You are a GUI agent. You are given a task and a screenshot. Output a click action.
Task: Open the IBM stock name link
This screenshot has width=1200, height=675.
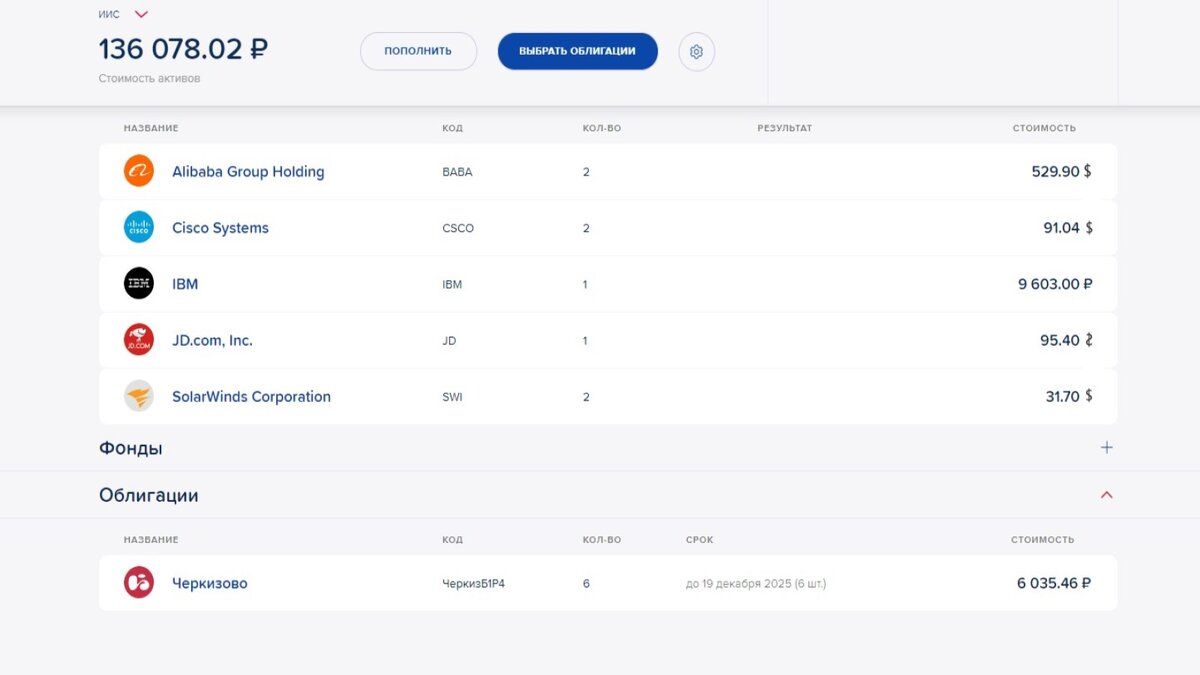[x=185, y=284]
